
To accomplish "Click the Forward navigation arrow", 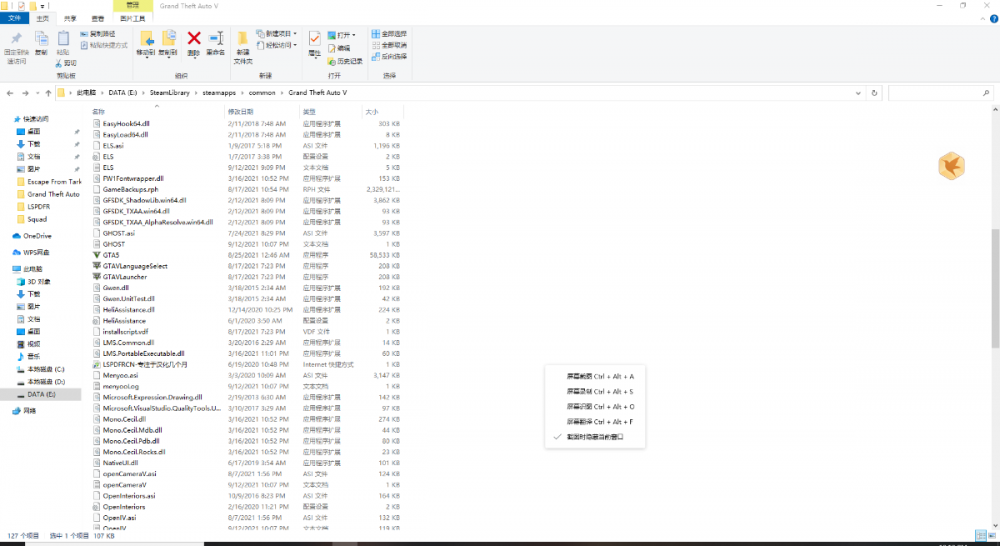I will point(25,93).
